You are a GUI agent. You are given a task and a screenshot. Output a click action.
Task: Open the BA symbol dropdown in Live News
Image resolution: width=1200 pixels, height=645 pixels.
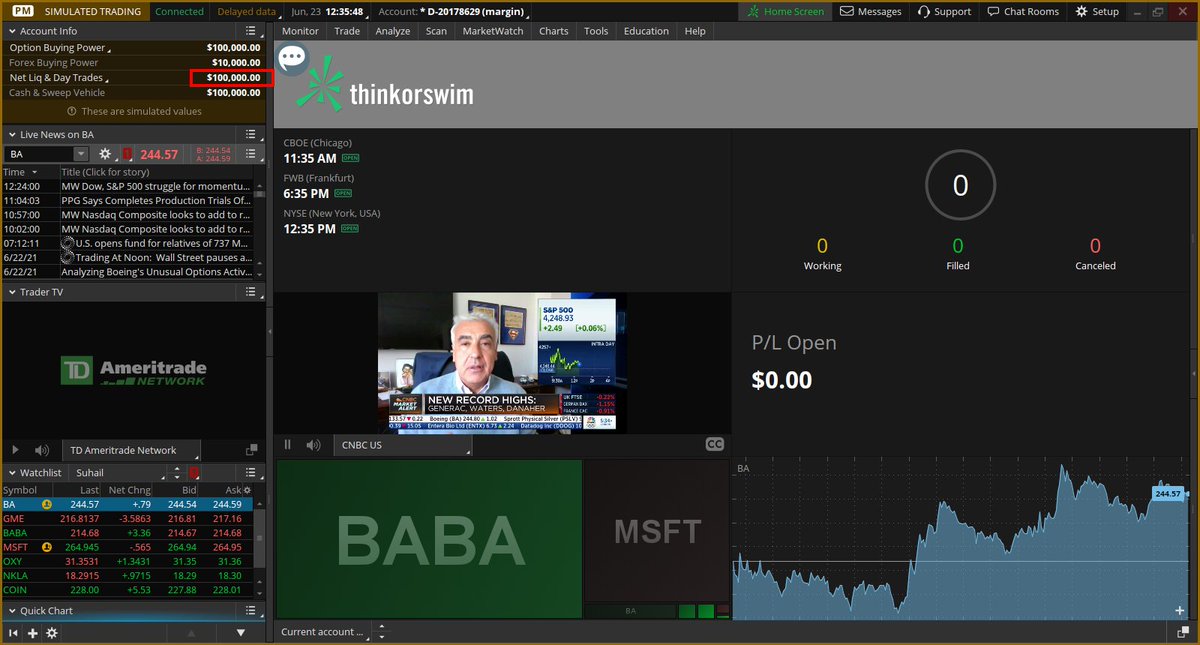[80, 154]
